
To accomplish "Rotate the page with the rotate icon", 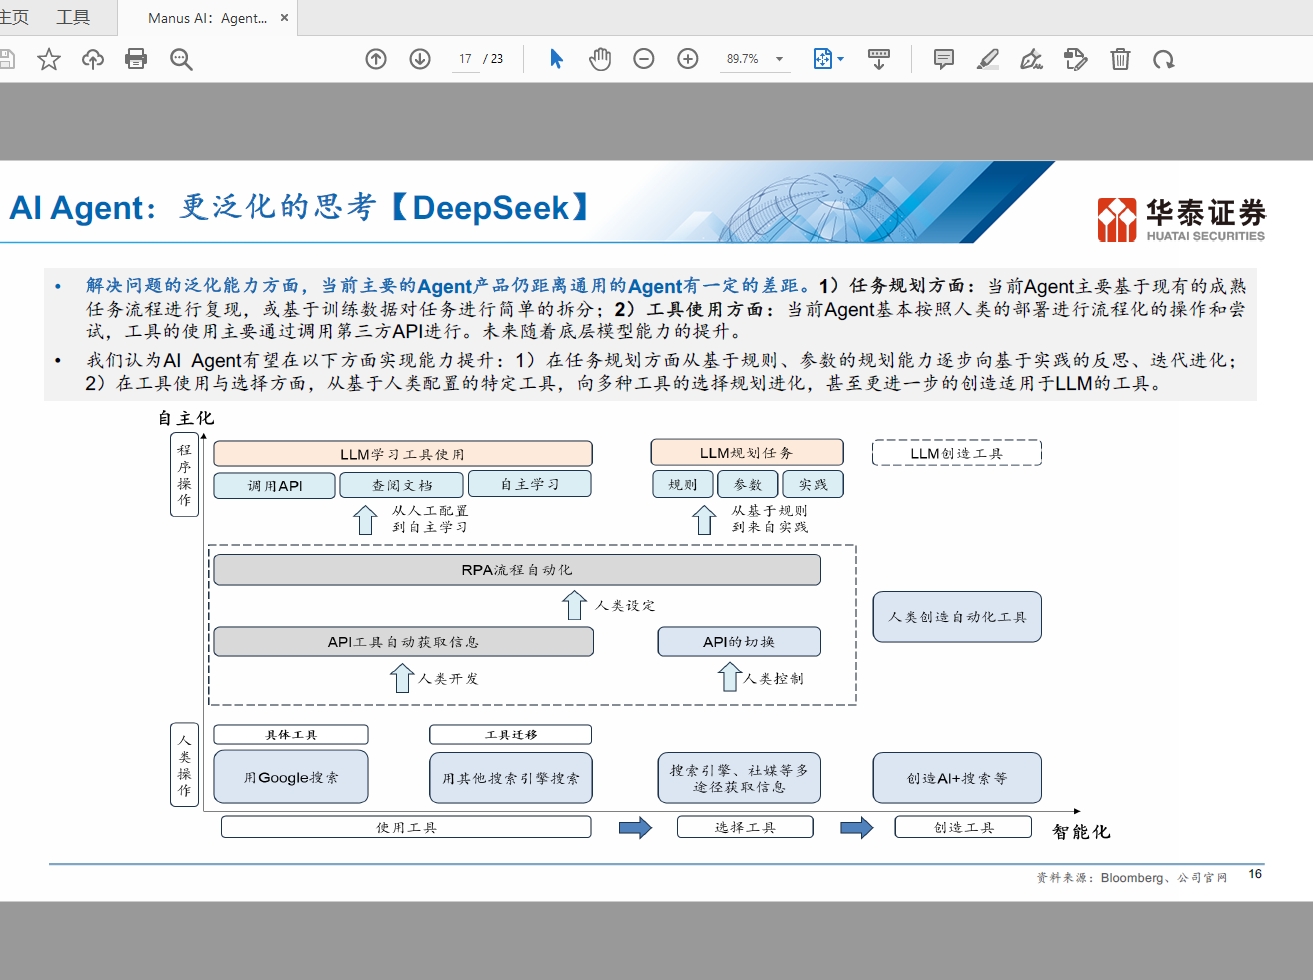I will tap(1163, 60).
